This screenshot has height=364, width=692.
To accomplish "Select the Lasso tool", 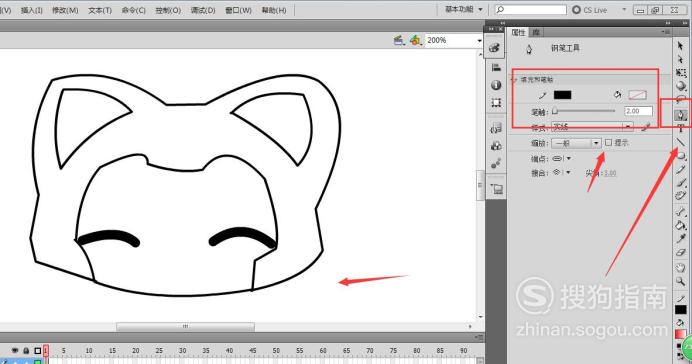I will pos(681,100).
